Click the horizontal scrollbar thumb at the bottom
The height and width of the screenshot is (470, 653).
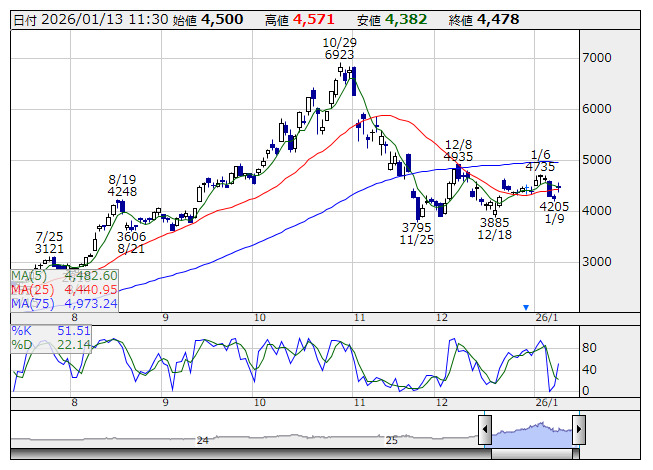[531, 455]
